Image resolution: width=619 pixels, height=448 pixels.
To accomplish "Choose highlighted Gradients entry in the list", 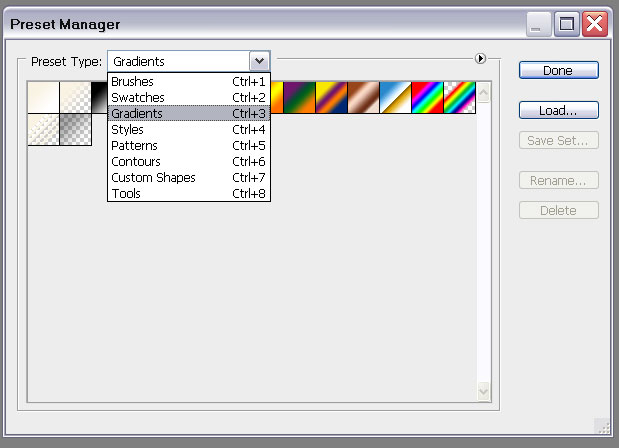I will click(189, 113).
